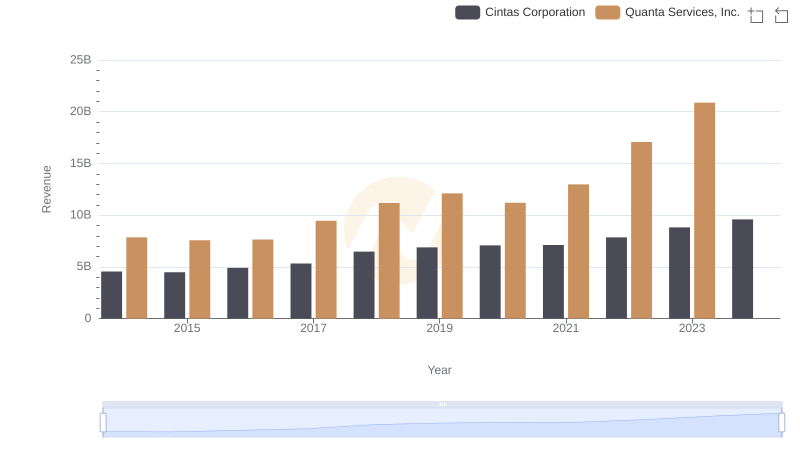Select the Quanta bar for 2016
800x461 pixels.
tap(263, 279)
